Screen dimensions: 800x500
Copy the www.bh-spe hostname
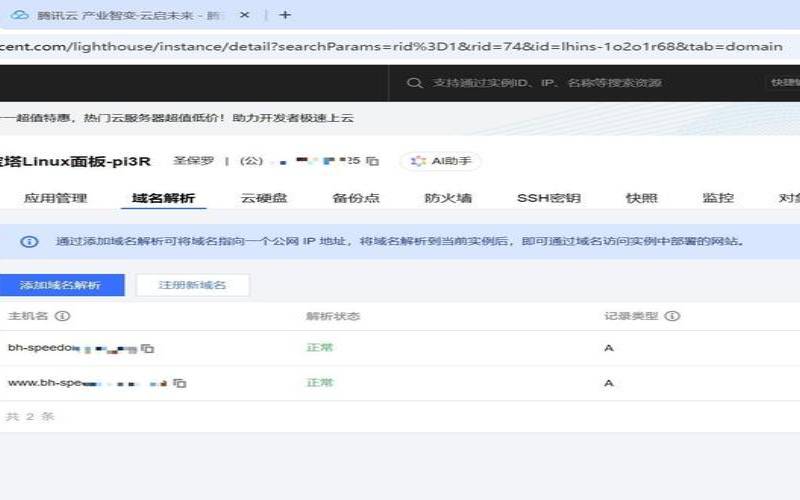[179, 383]
